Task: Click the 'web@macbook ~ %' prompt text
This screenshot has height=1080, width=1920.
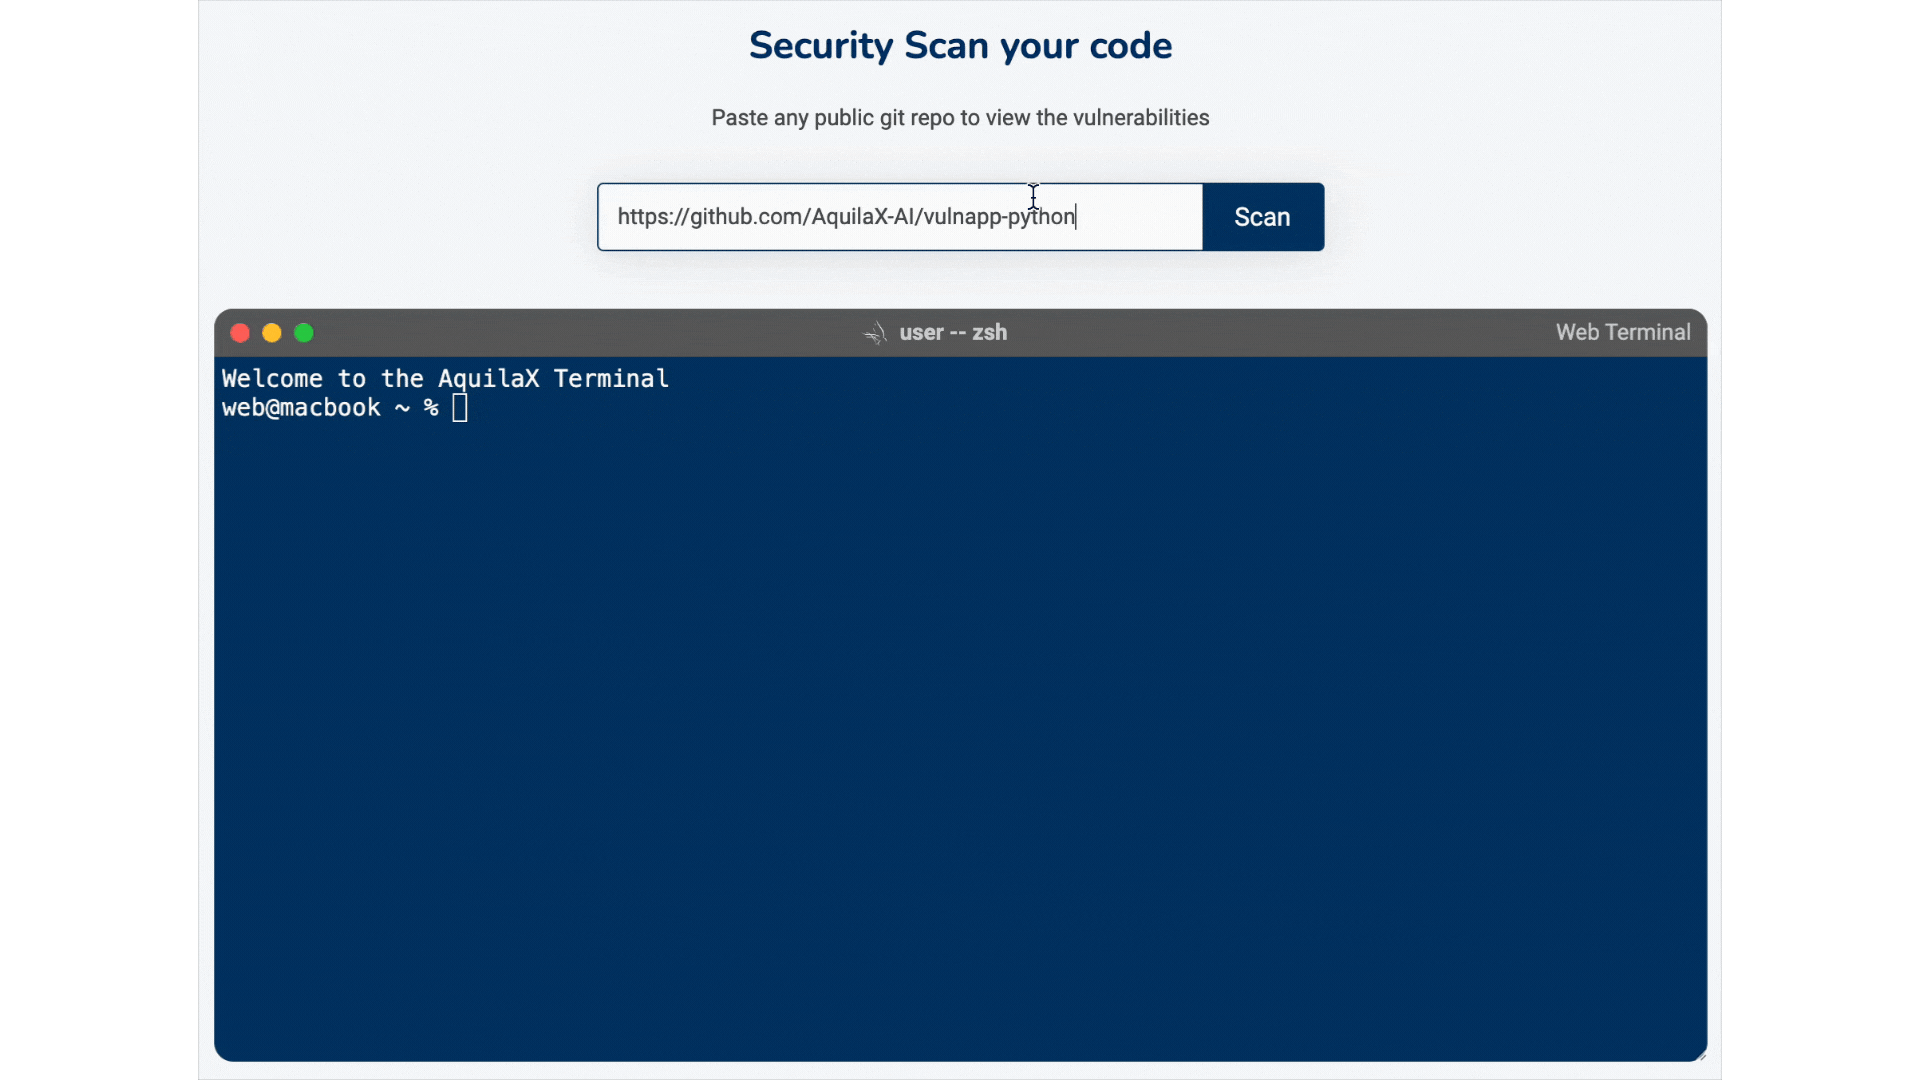Action: coord(330,408)
